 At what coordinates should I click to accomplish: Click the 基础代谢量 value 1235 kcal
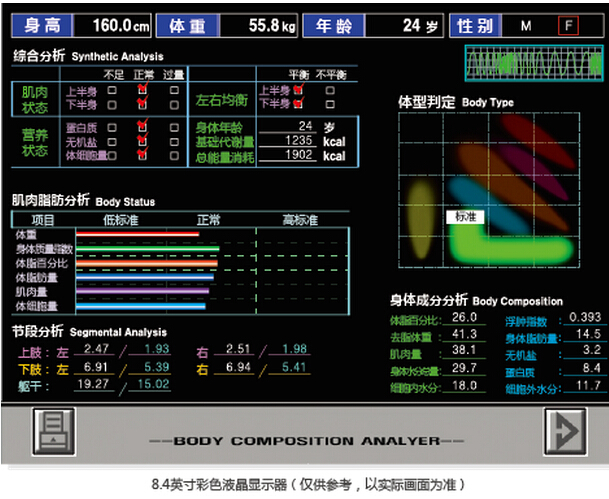[x=297, y=141]
